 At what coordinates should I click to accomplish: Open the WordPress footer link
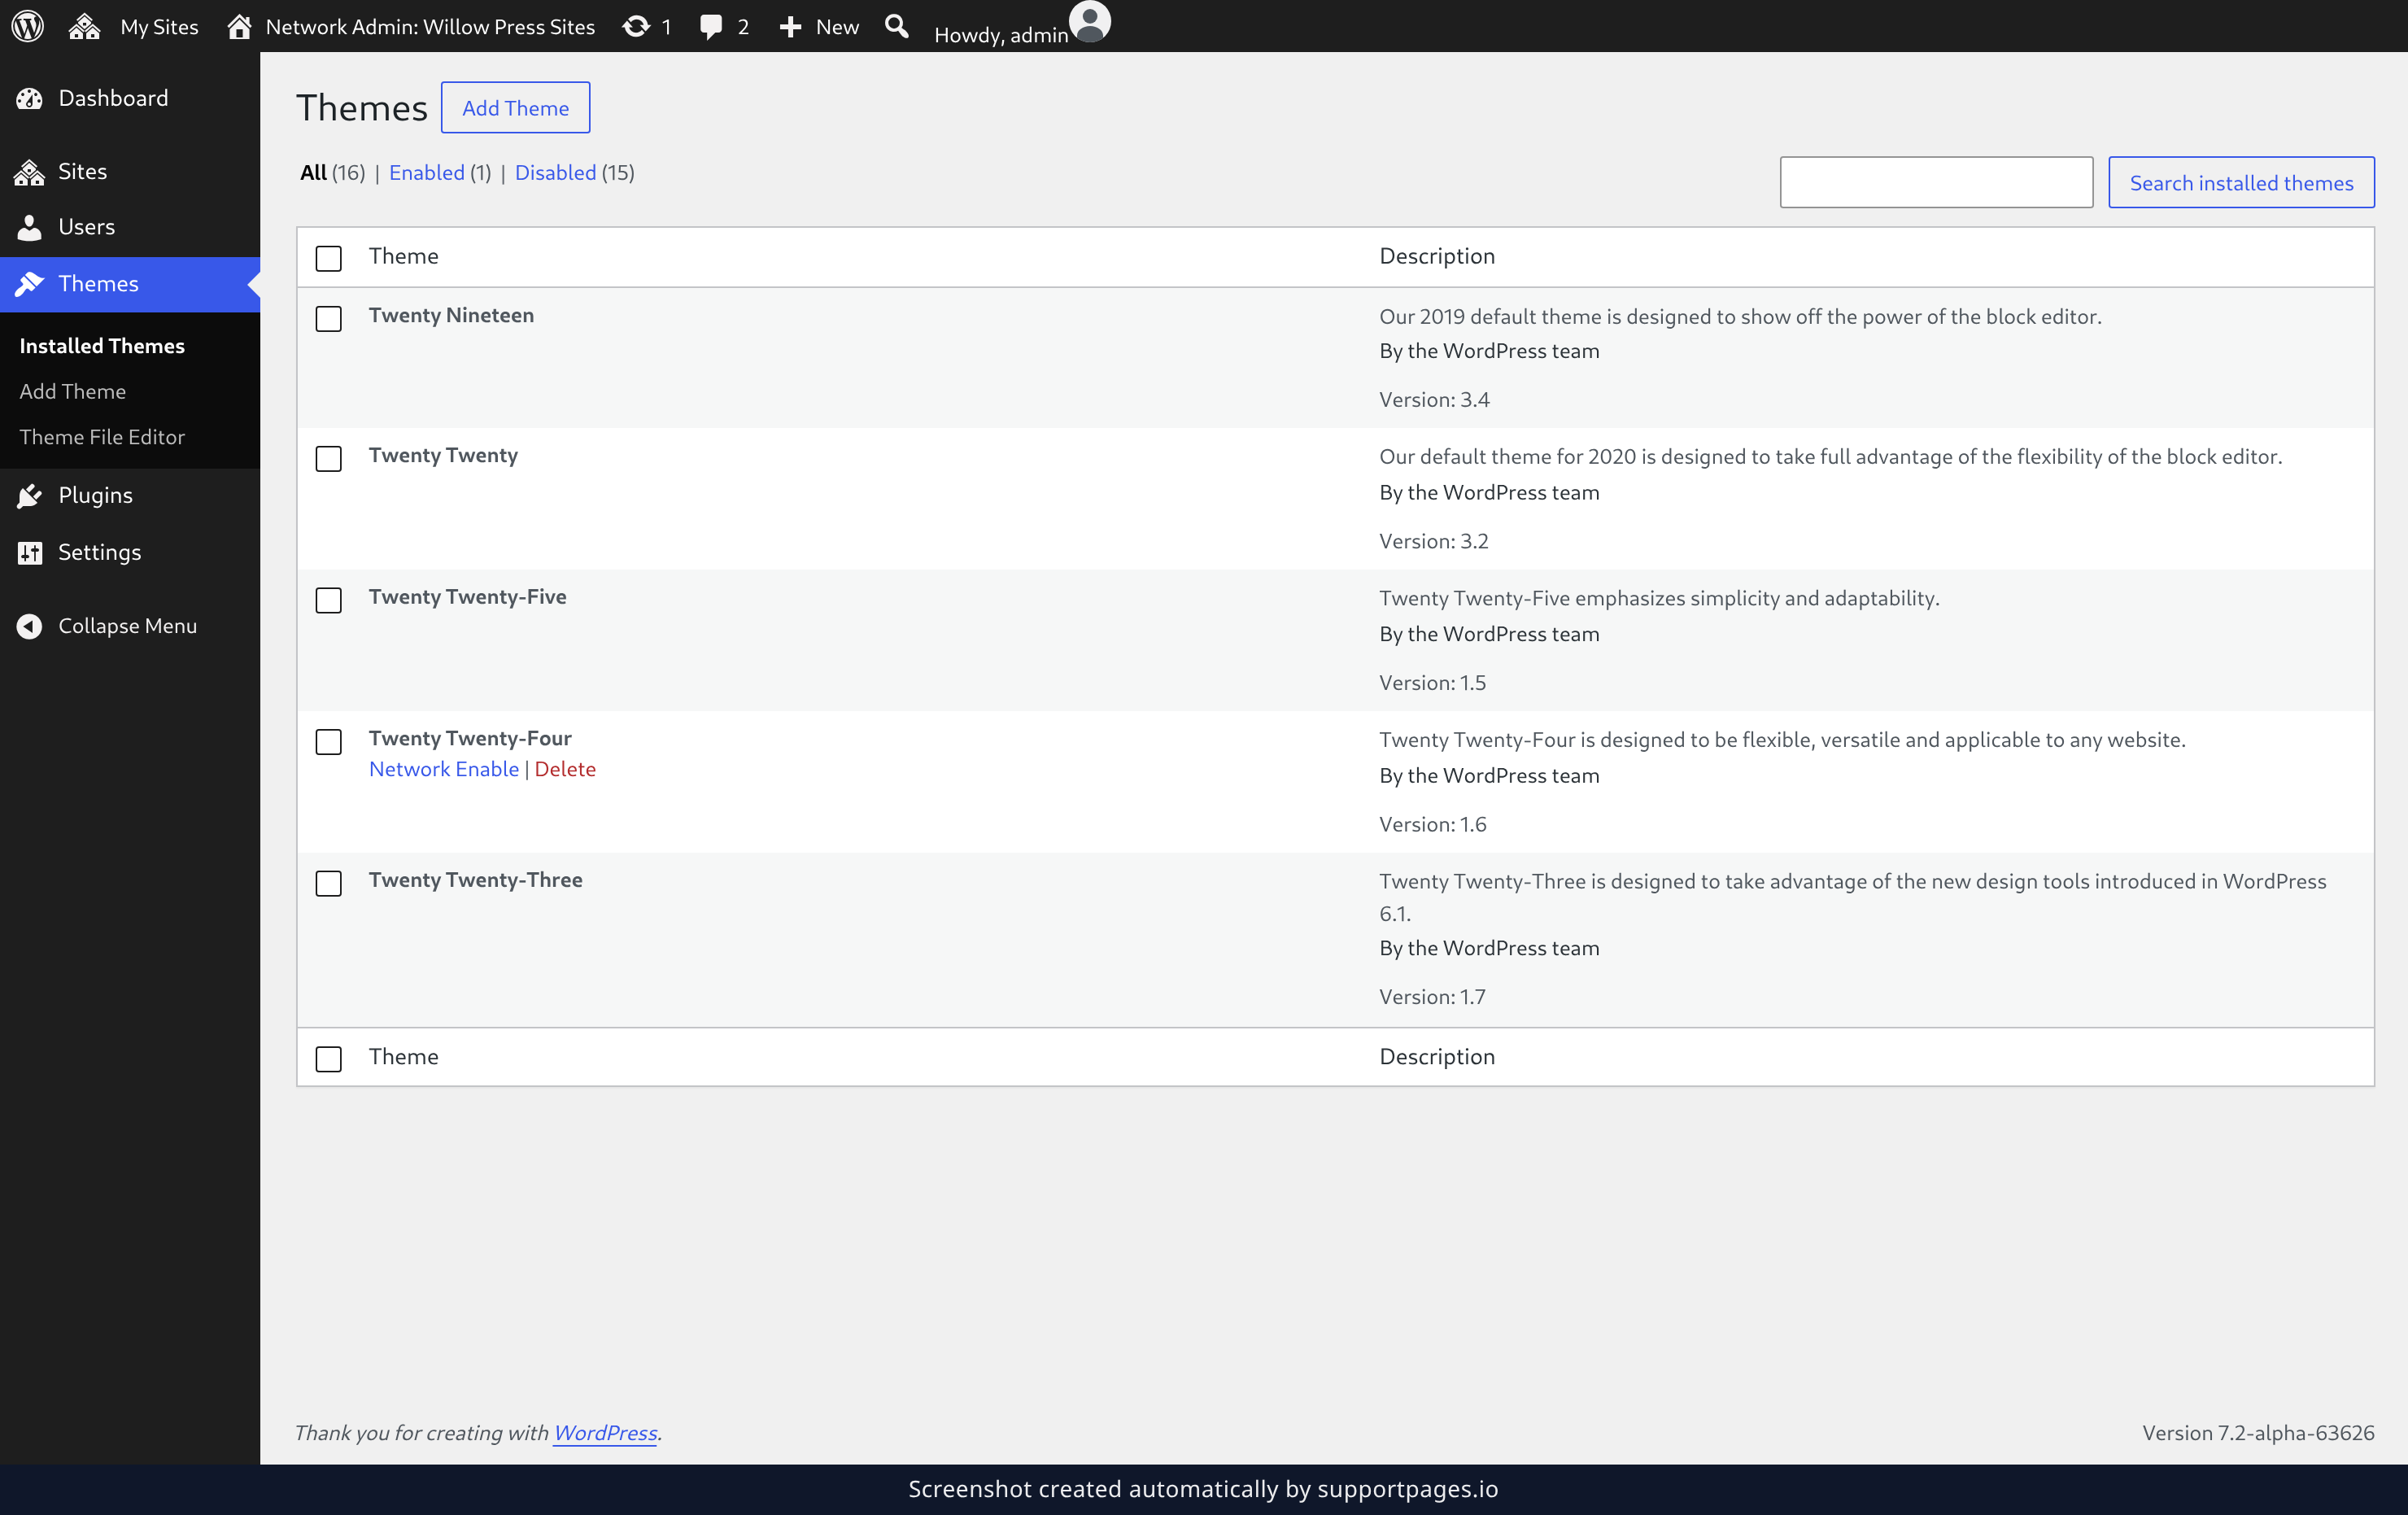[x=605, y=1432]
